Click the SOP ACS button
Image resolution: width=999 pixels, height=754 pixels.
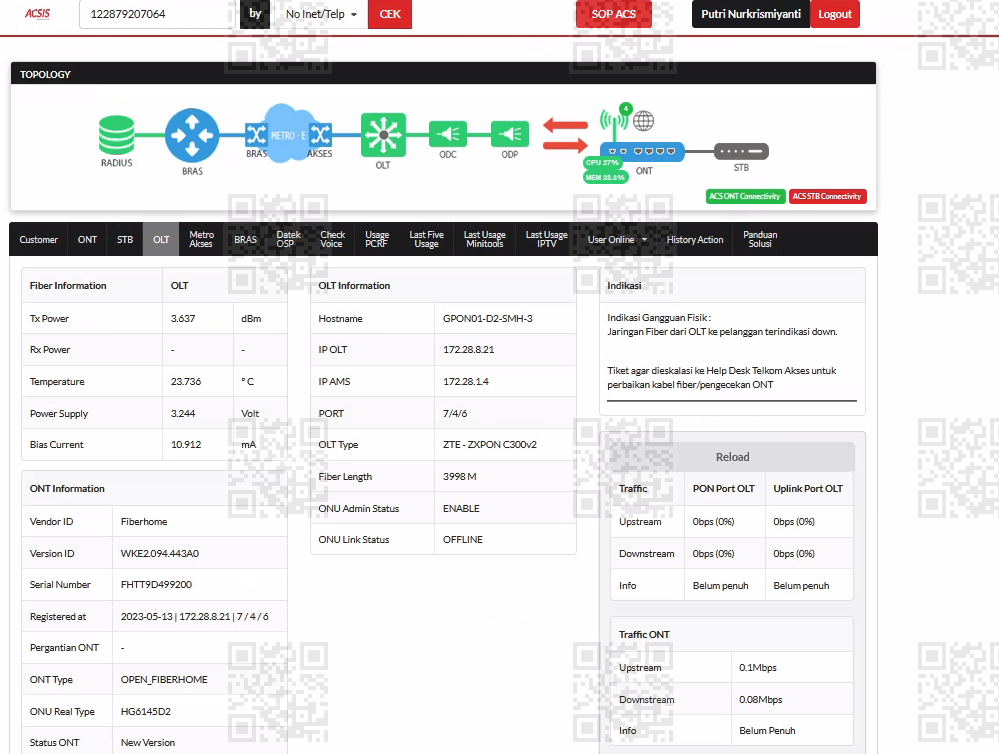614,14
